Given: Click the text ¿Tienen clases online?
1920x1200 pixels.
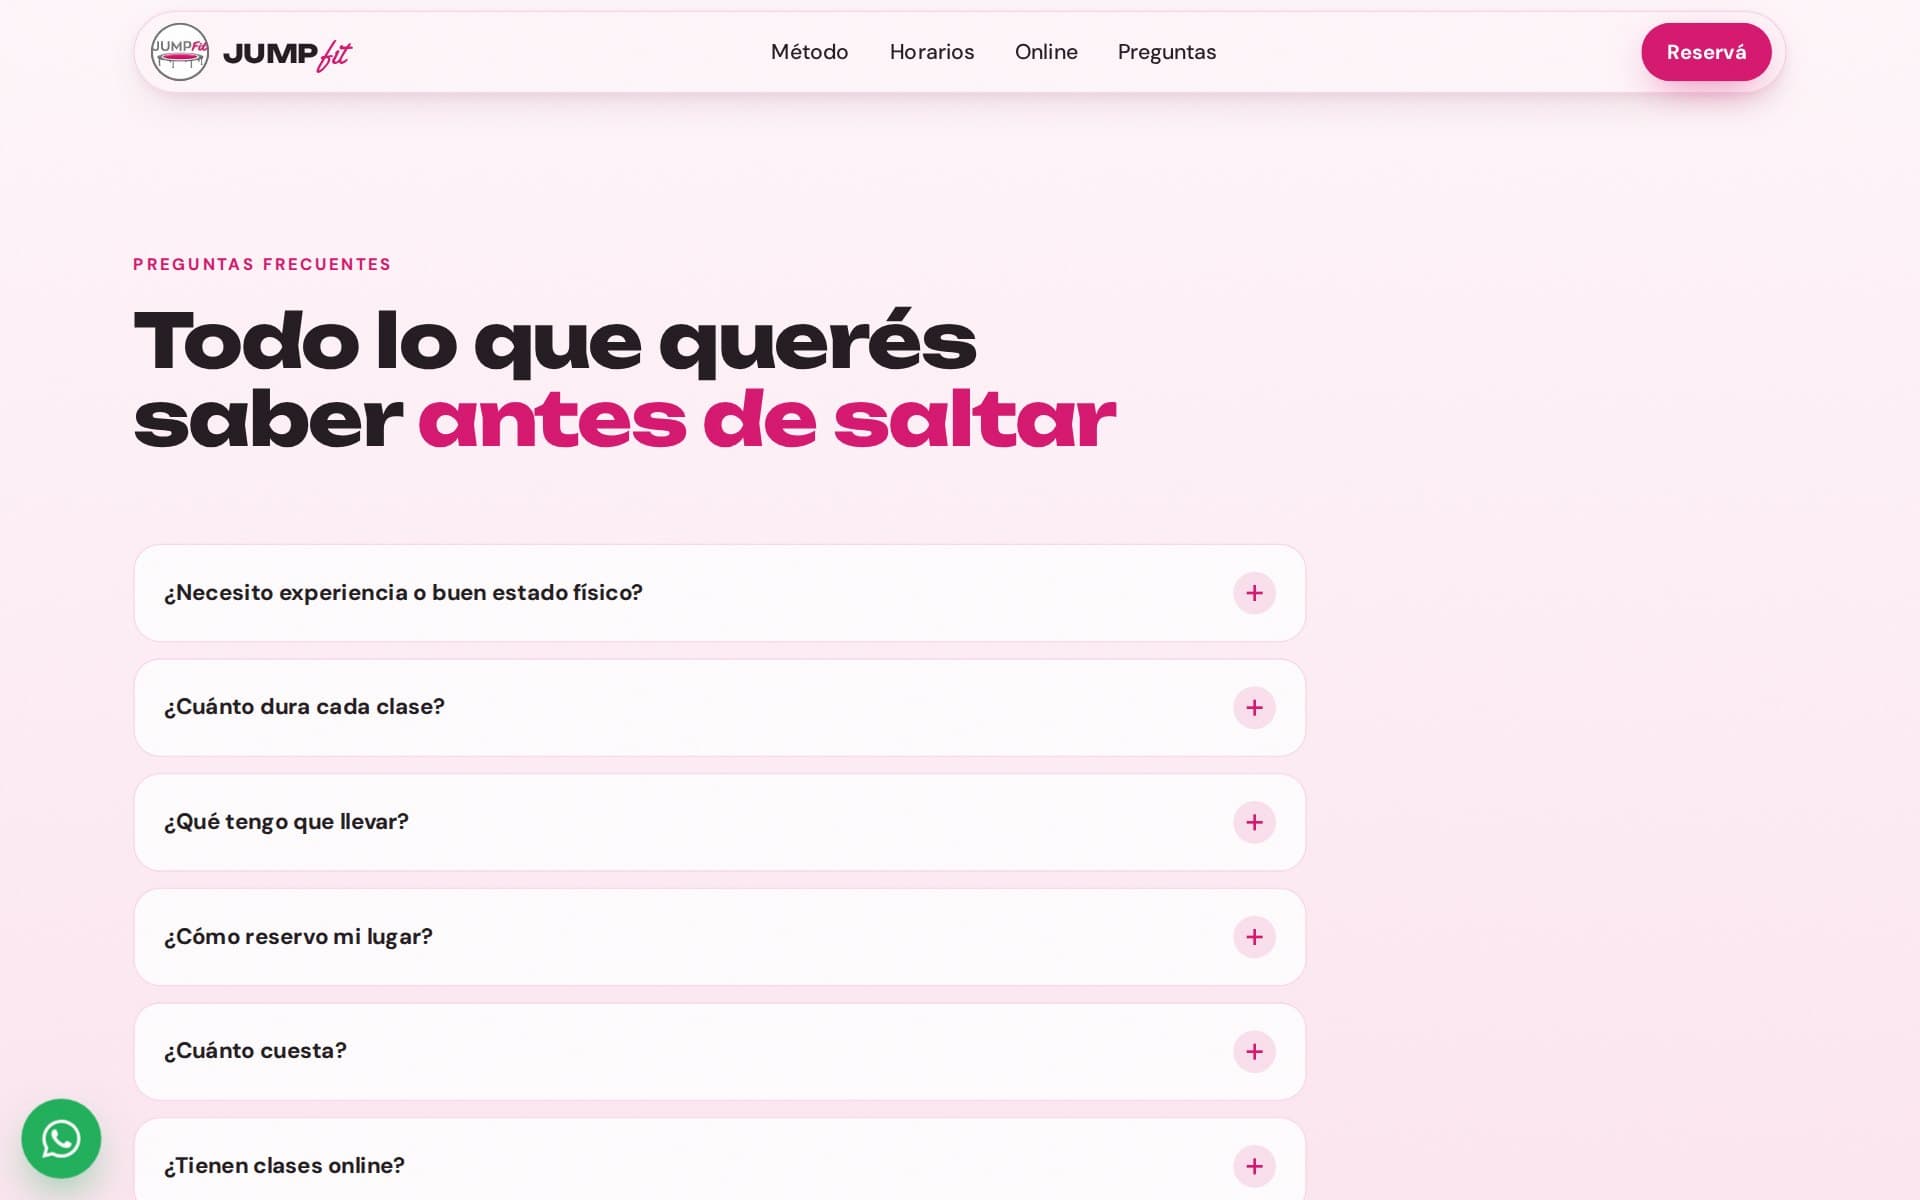Looking at the screenshot, I should coord(284,1166).
